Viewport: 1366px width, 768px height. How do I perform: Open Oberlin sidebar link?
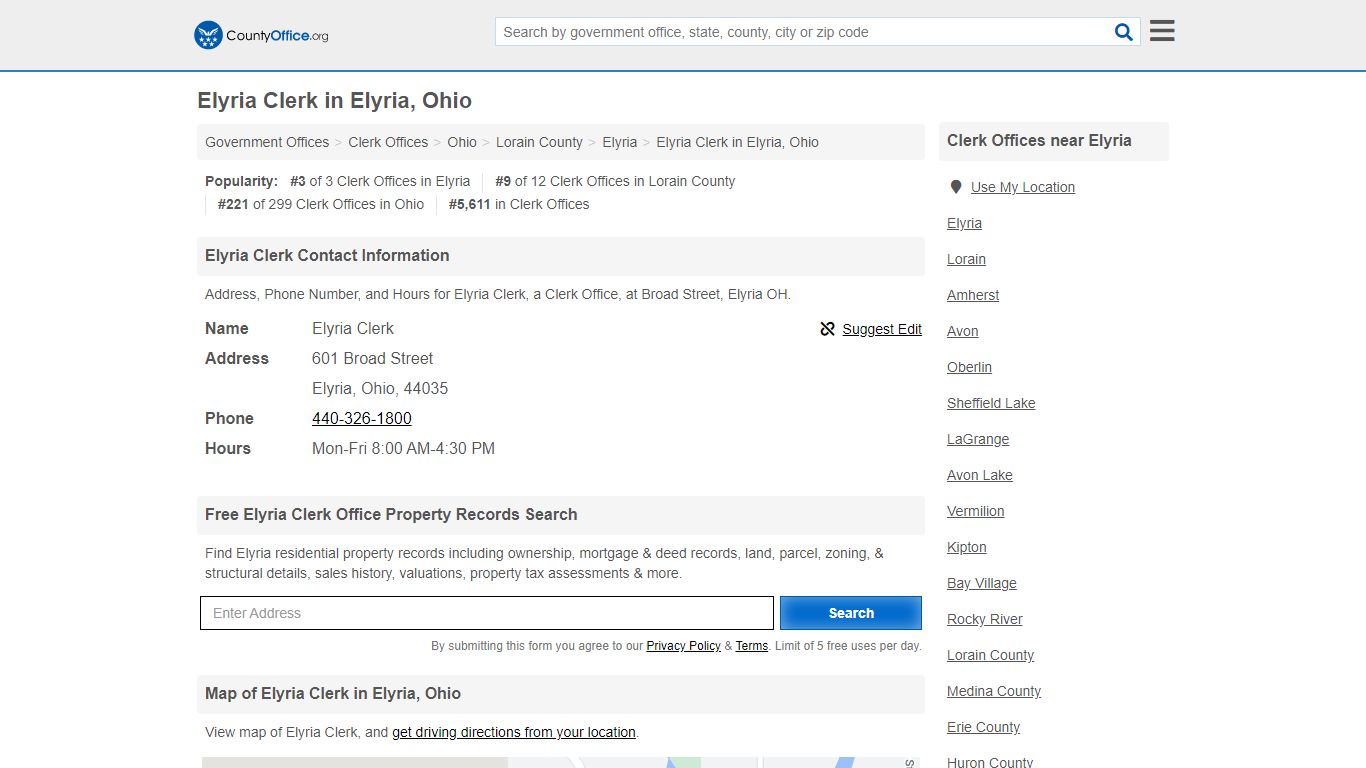[969, 367]
